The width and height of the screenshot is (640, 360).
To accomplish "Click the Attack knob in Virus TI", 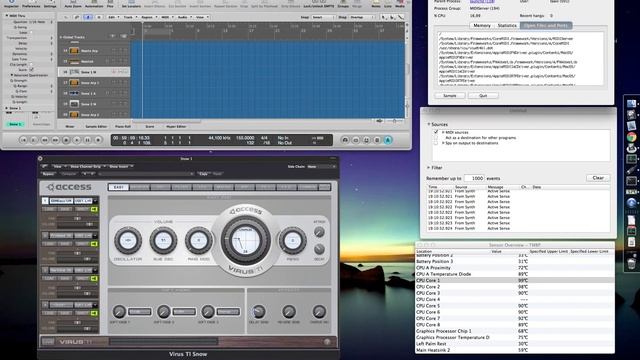I will [319, 232].
